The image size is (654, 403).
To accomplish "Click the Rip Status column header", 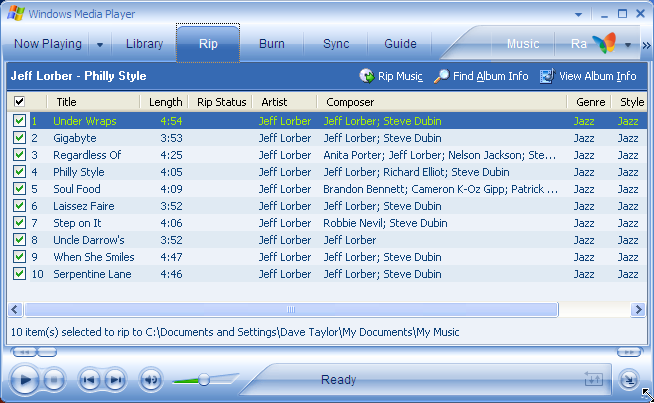I will tap(221, 102).
